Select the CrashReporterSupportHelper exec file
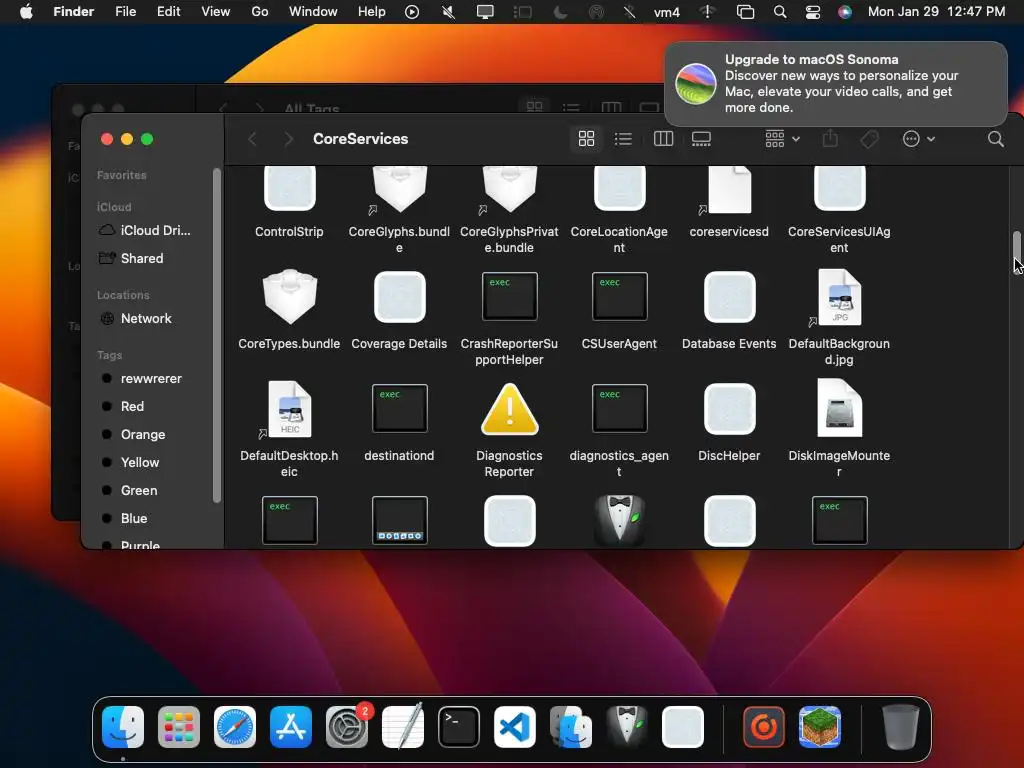Screen dimensions: 1024x768 tap(509, 296)
